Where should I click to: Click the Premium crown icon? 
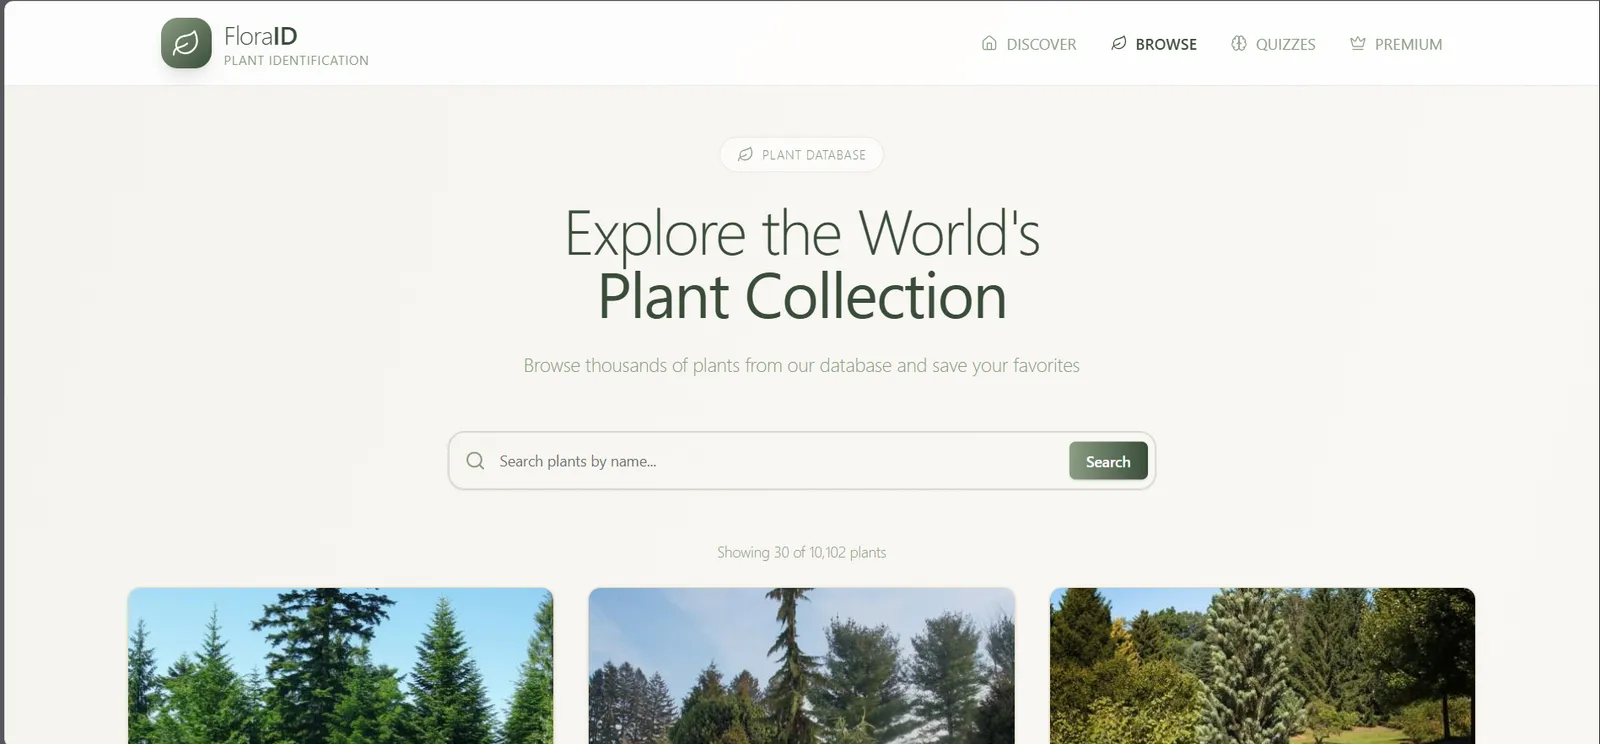[x=1358, y=43]
